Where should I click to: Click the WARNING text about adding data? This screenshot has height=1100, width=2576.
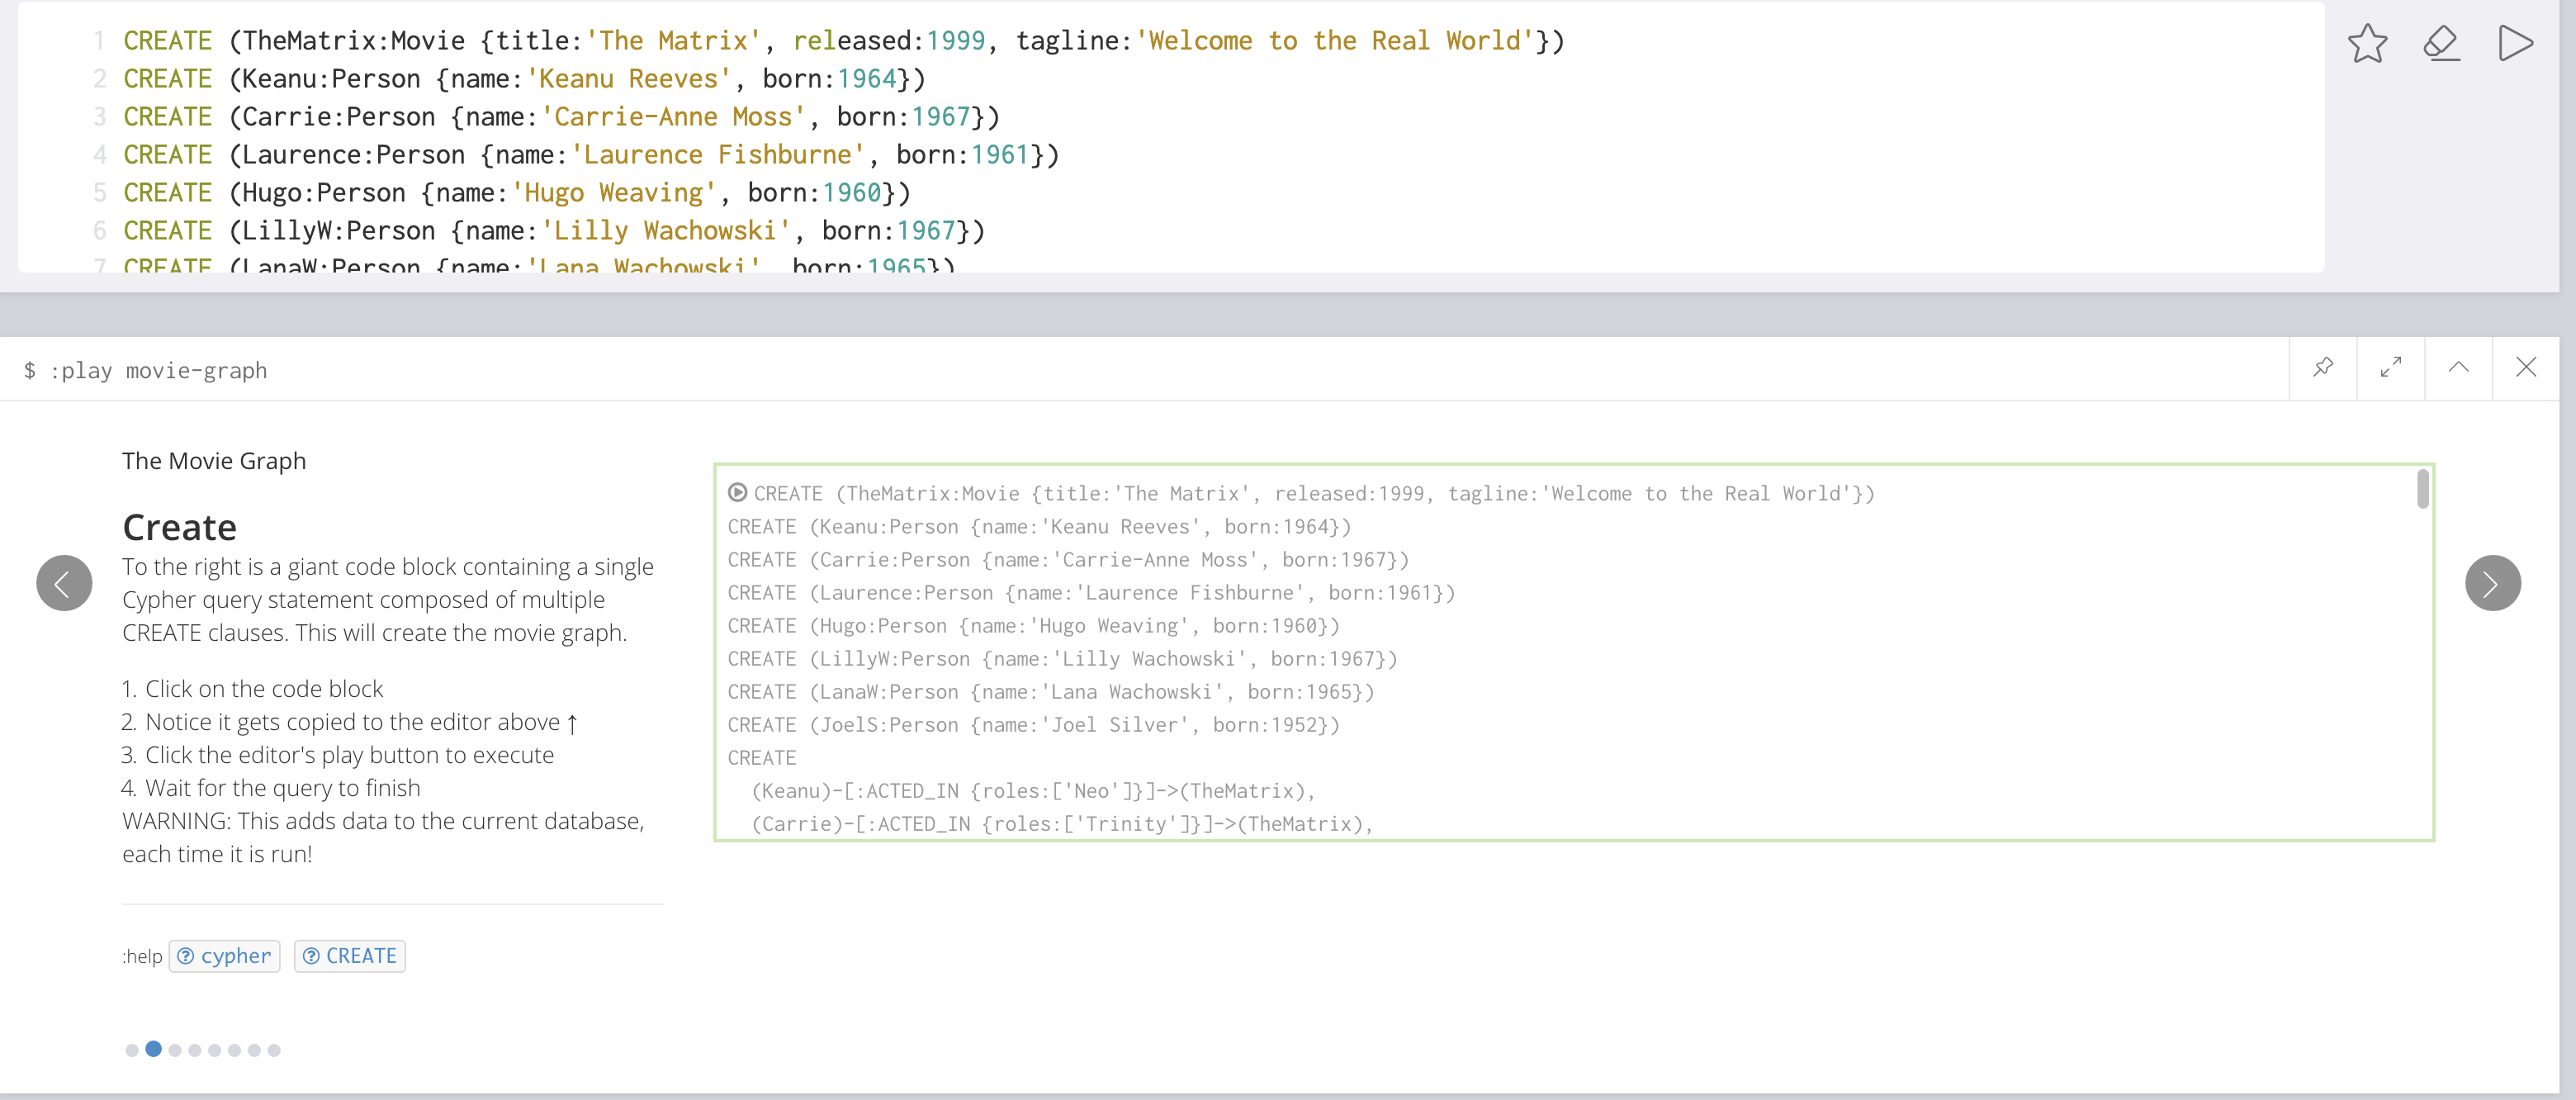point(383,837)
